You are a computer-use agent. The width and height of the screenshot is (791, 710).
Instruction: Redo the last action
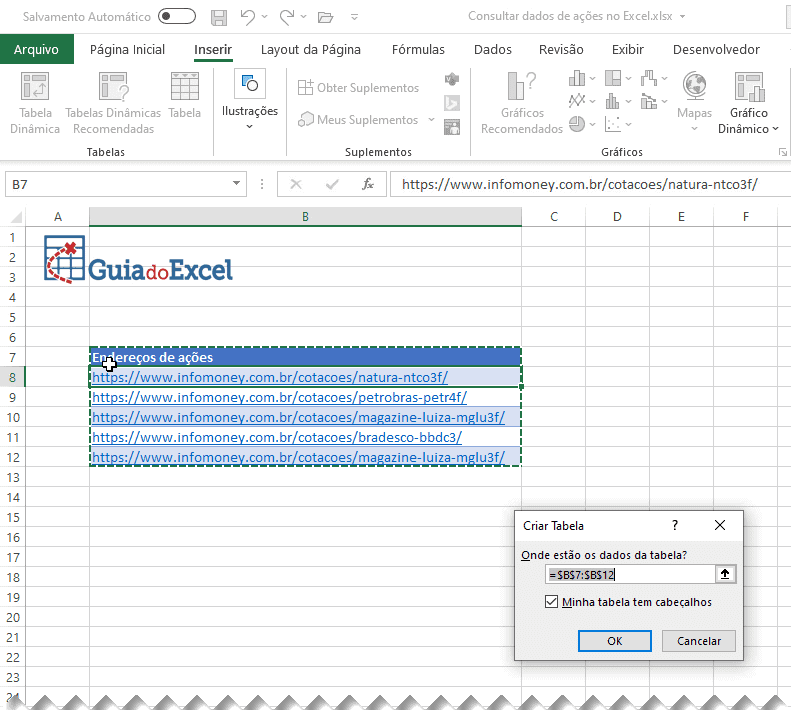pyautogui.click(x=287, y=17)
